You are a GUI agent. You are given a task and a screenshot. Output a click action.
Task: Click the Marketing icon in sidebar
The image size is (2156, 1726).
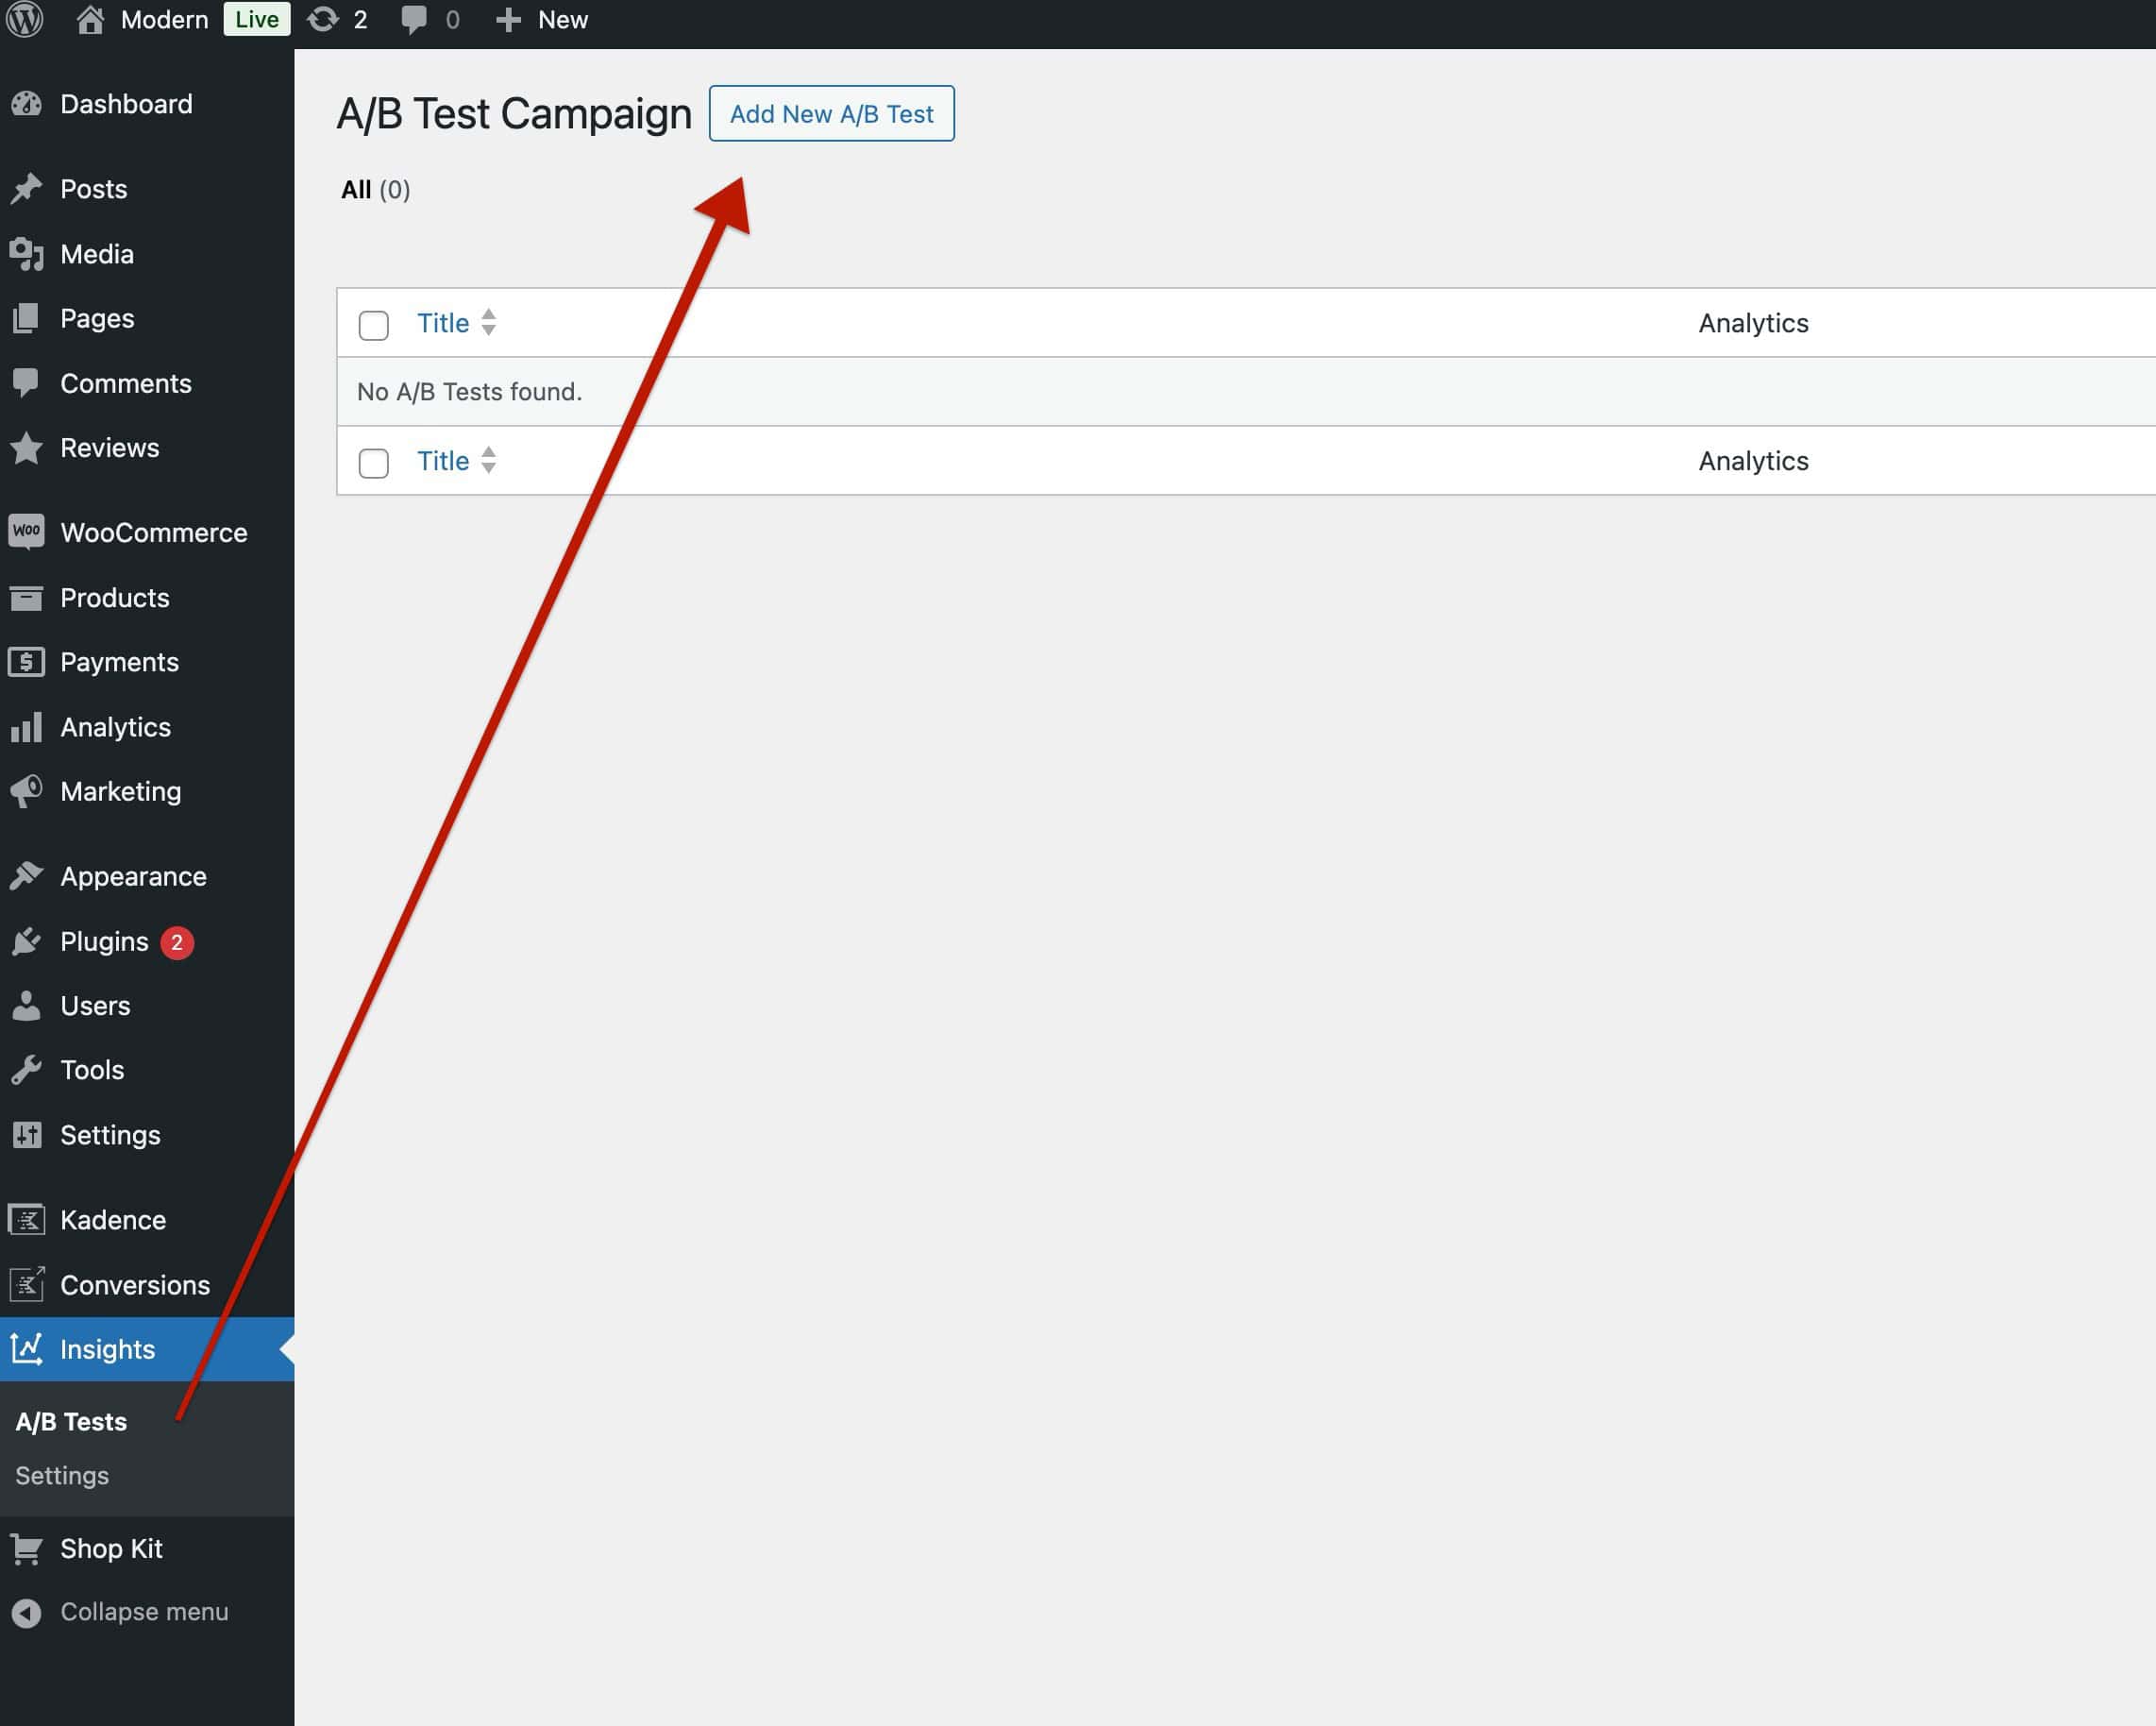pos(26,791)
